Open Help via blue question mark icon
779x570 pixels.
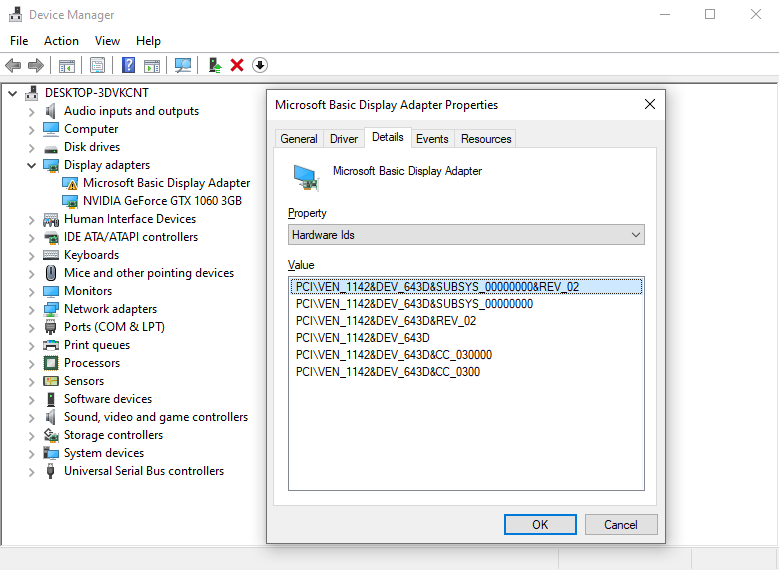click(128, 65)
